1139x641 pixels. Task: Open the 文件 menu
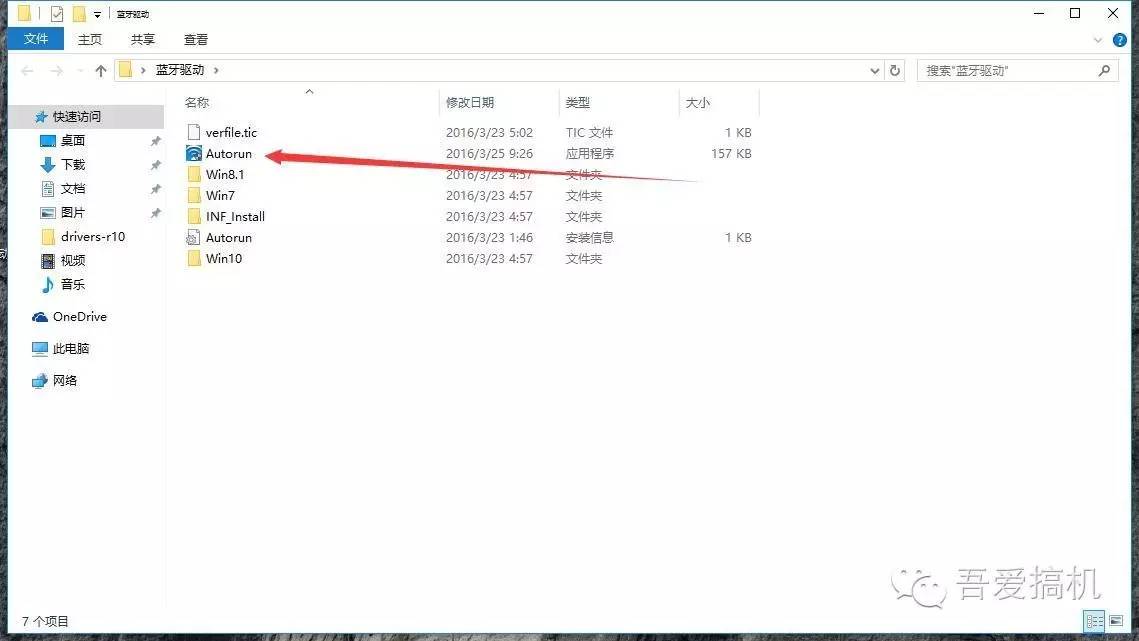click(x=35, y=39)
